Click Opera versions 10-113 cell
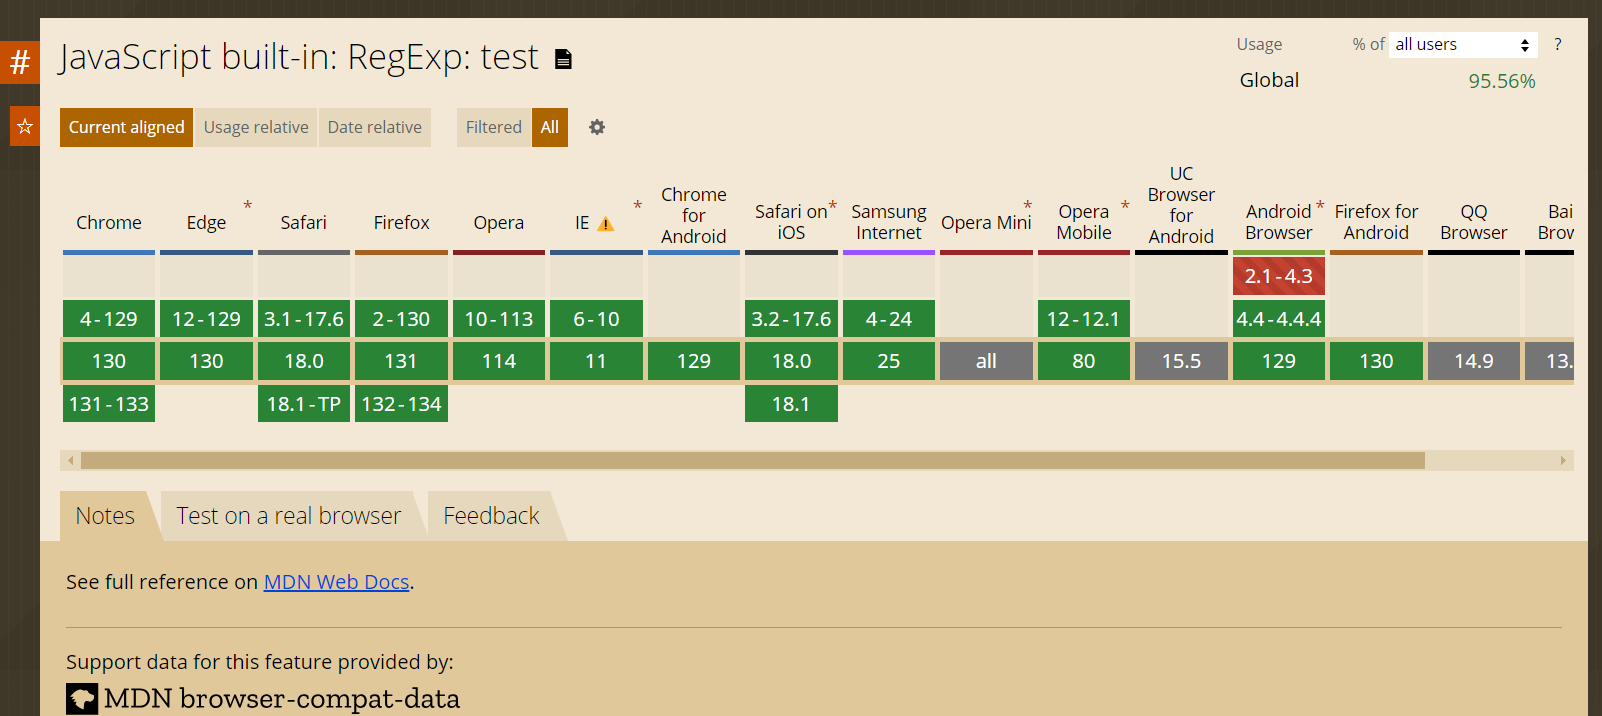This screenshot has width=1602, height=716. click(499, 319)
